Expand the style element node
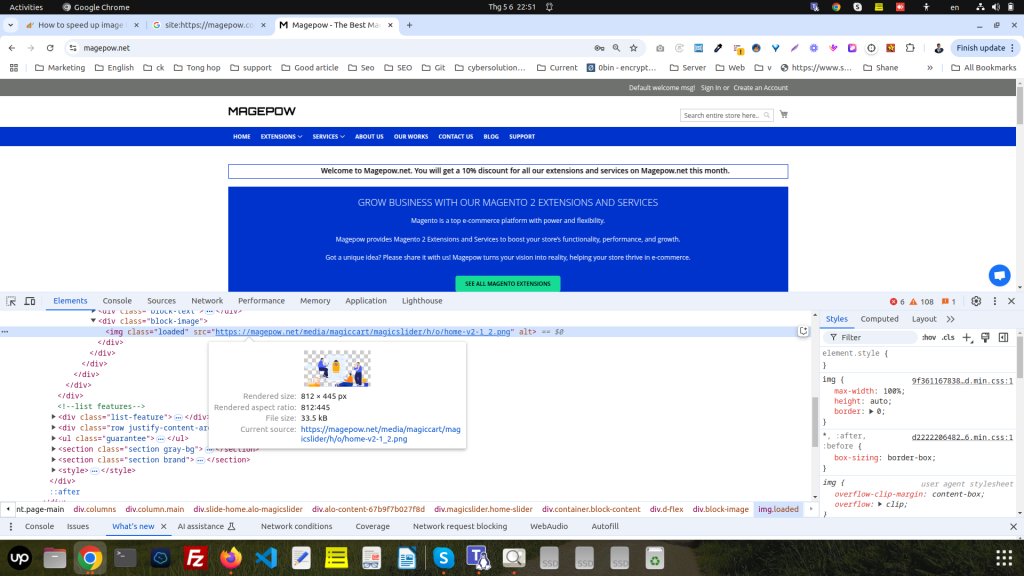This screenshot has width=1024, height=576. [x=54, y=471]
